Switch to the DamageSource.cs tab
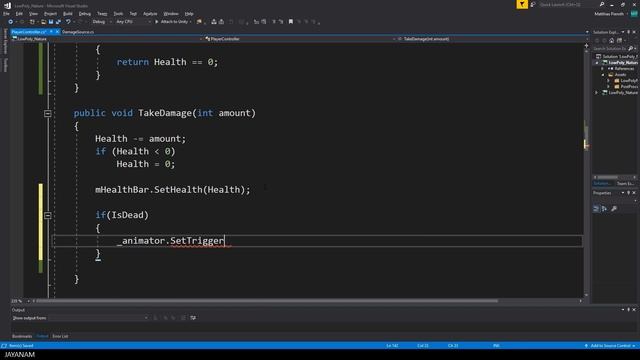The height and width of the screenshot is (360, 640). coord(78,31)
